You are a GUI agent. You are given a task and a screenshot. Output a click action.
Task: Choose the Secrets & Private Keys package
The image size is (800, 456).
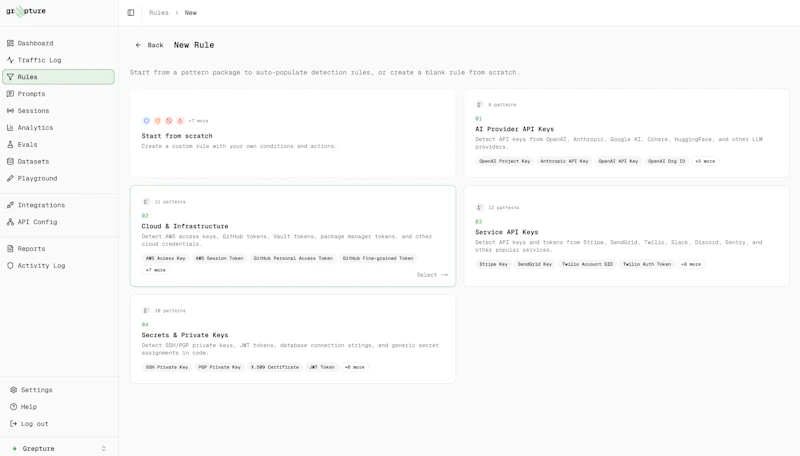[x=293, y=339]
